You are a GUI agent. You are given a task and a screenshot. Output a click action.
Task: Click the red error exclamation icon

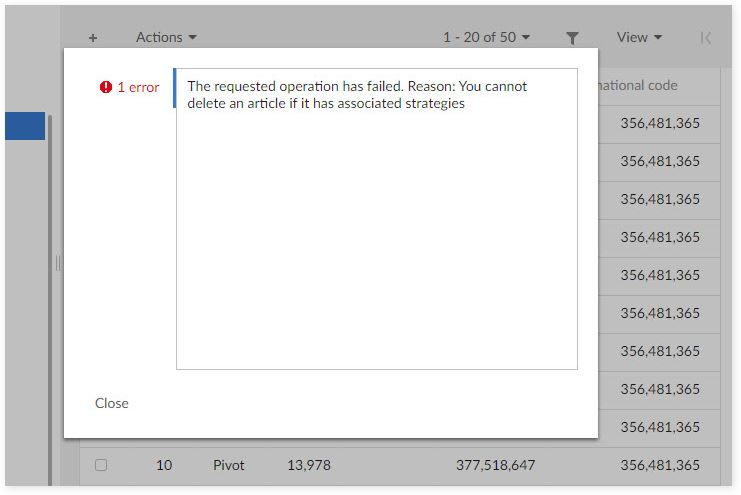coord(105,87)
